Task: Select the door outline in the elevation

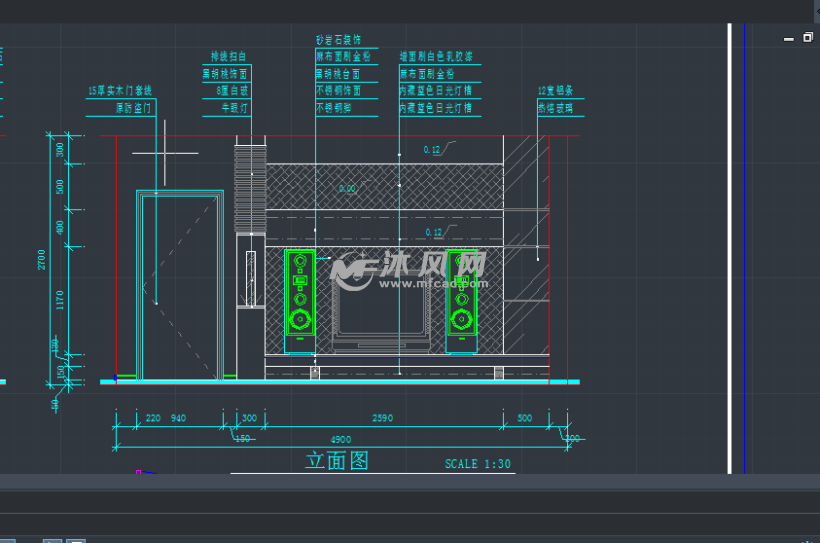Action: [x=180, y=285]
